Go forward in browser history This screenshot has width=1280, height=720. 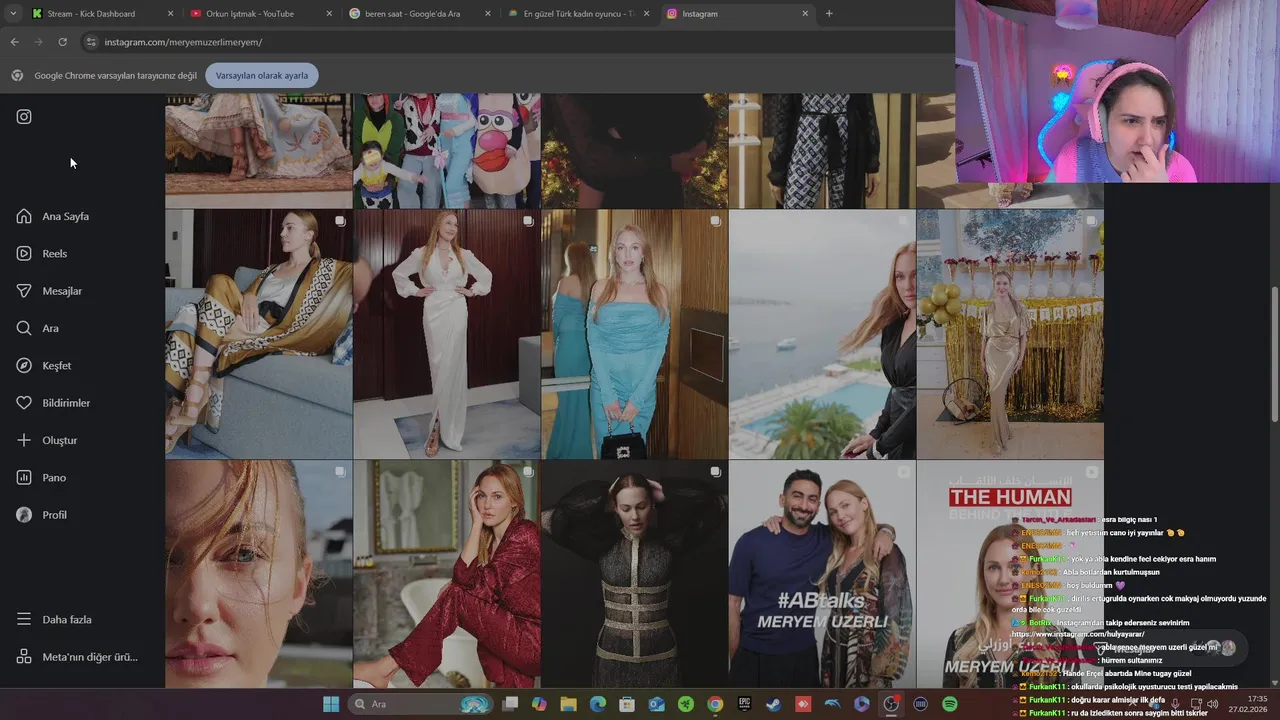[x=38, y=42]
